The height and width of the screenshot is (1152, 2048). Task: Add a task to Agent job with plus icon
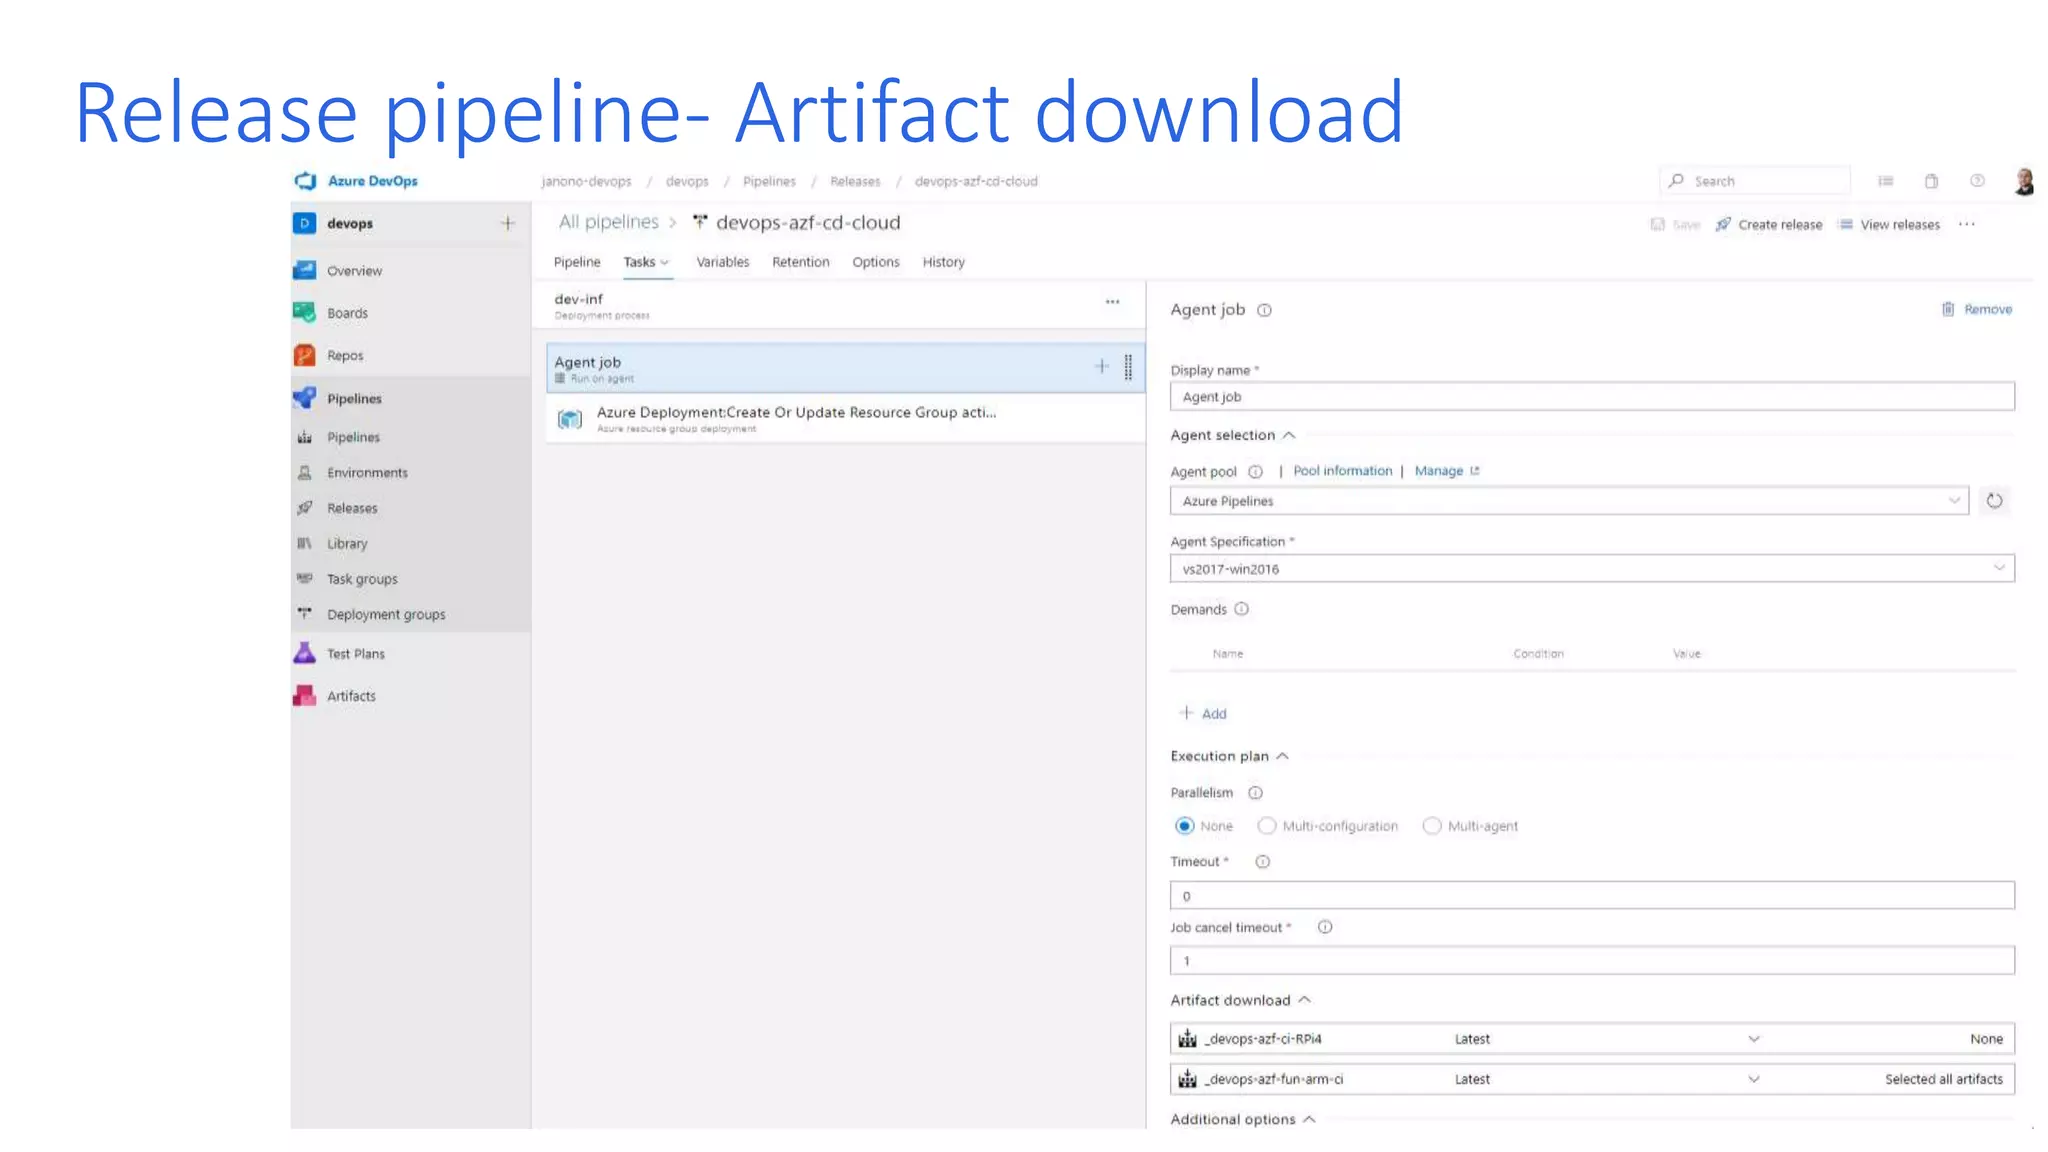(x=1101, y=366)
